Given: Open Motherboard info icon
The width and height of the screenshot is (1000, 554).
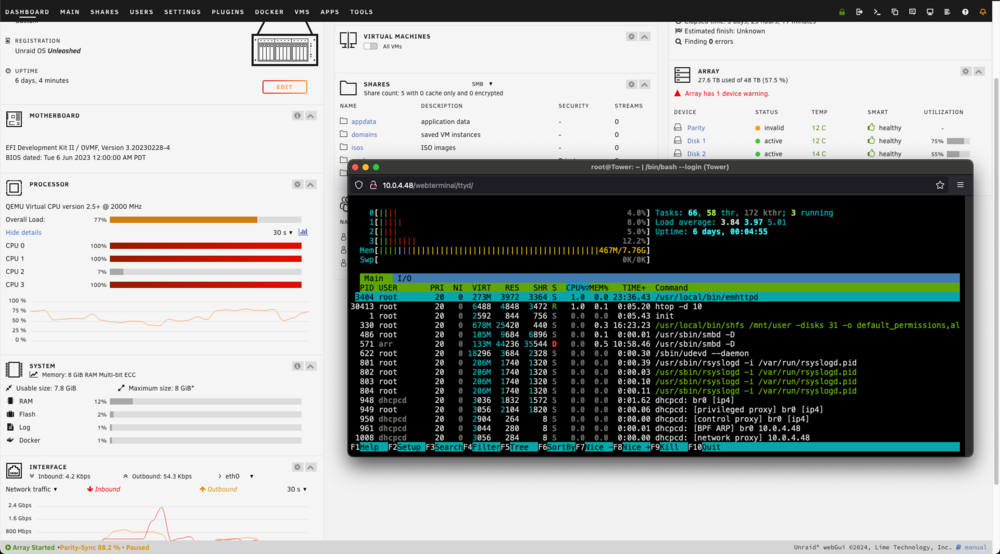Looking at the screenshot, I should pyautogui.click(x=297, y=116).
